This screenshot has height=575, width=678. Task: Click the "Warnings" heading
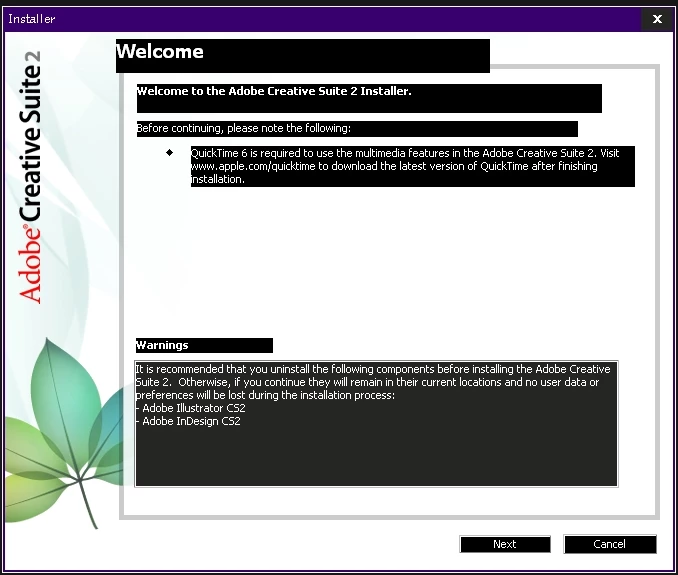162,345
